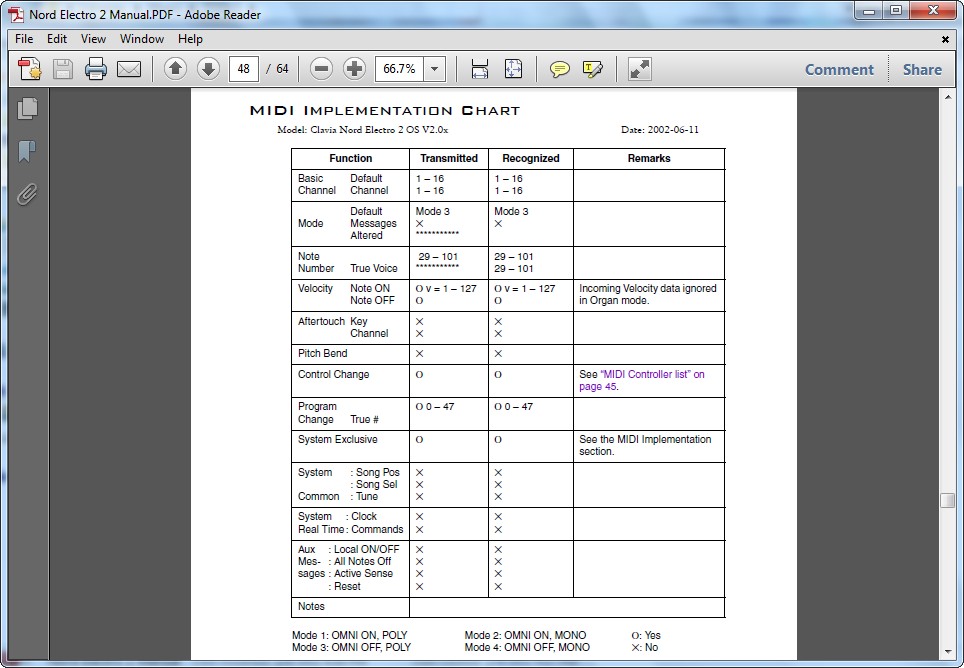Go to the next page arrow
Viewport: 964px width, 668px height.
[208, 69]
